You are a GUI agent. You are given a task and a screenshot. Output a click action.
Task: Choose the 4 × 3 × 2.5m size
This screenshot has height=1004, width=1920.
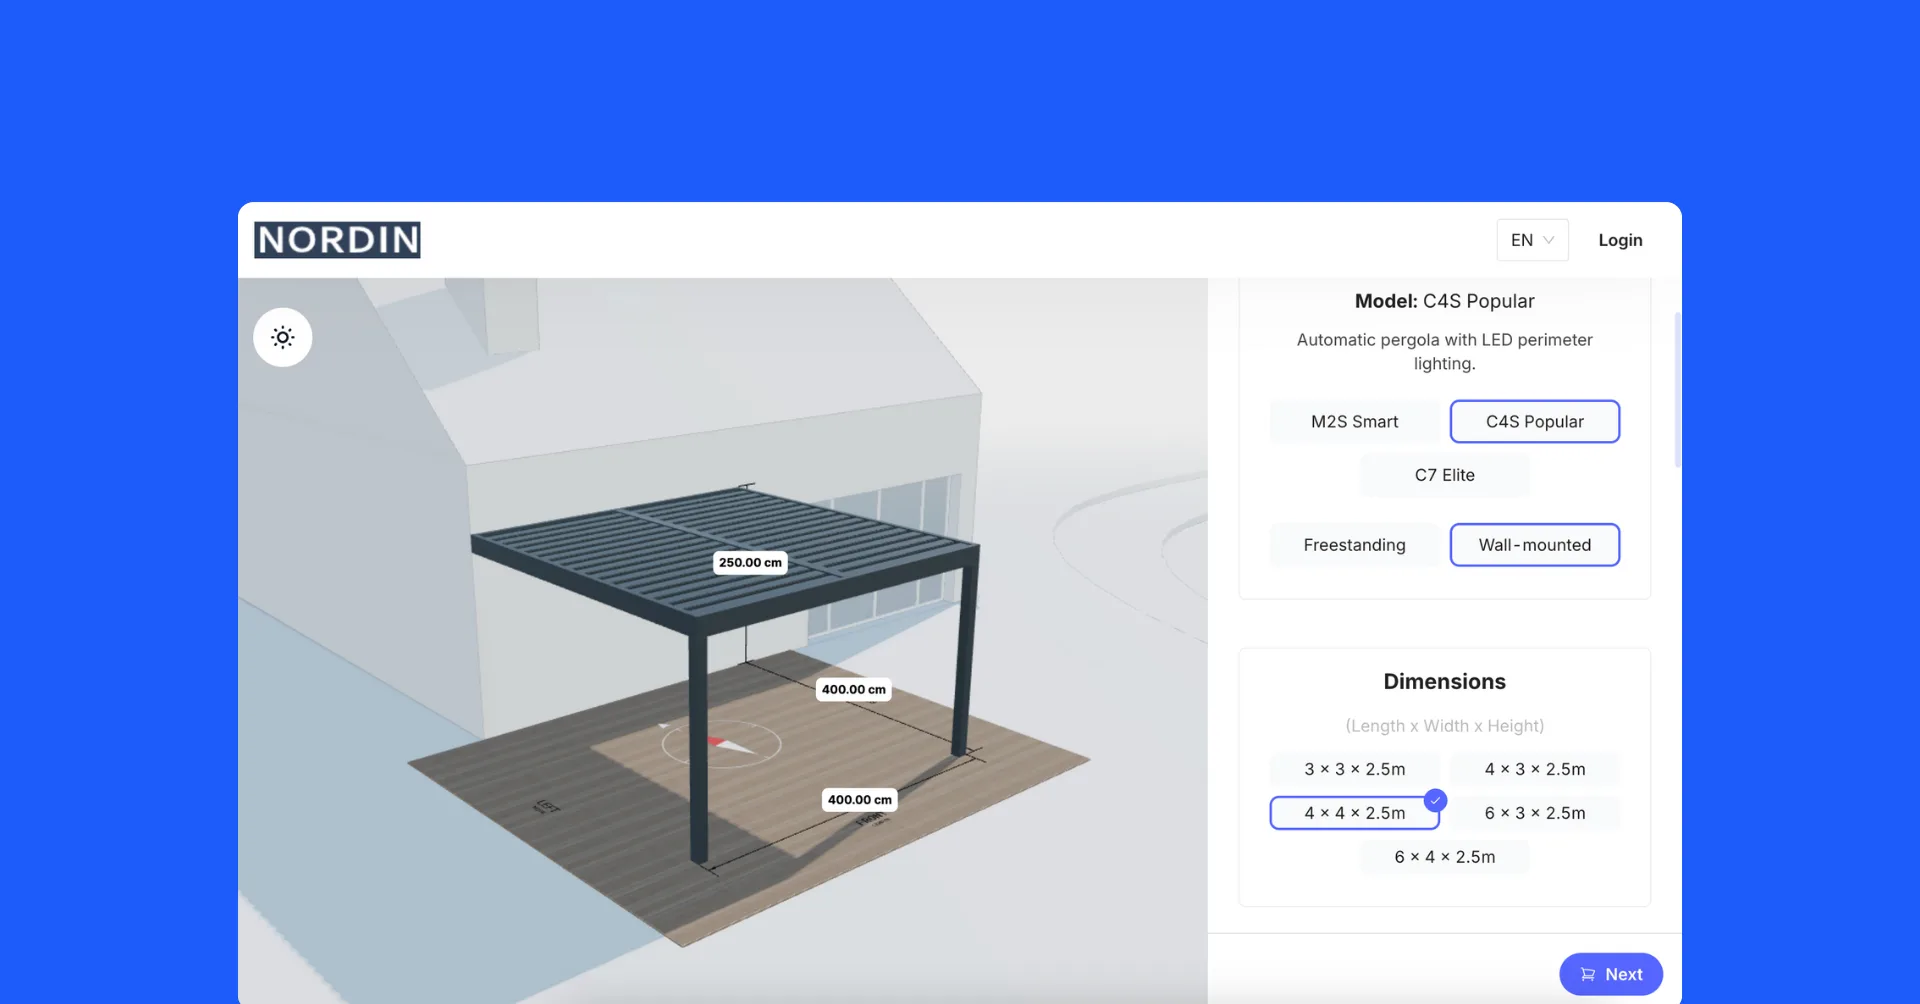point(1534,769)
